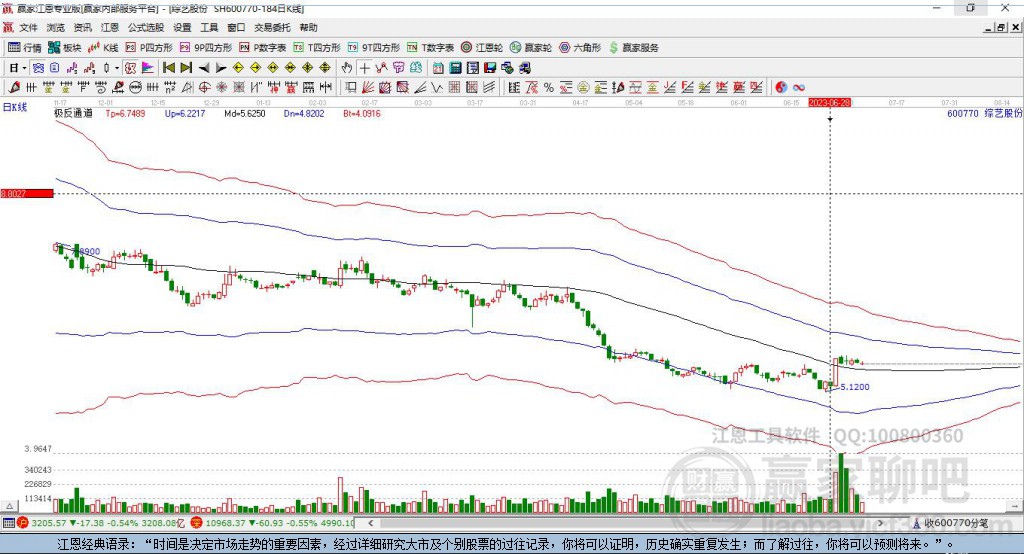The height and width of the screenshot is (554, 1024).
Task: Click the red 深 Shenzhen index icon
Action: (196, 523)
